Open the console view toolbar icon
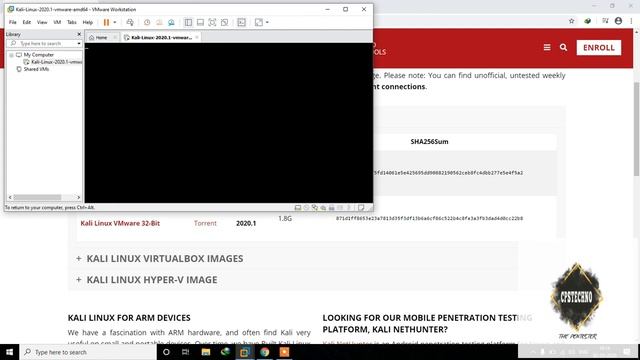640x360 pixels. 242,22
